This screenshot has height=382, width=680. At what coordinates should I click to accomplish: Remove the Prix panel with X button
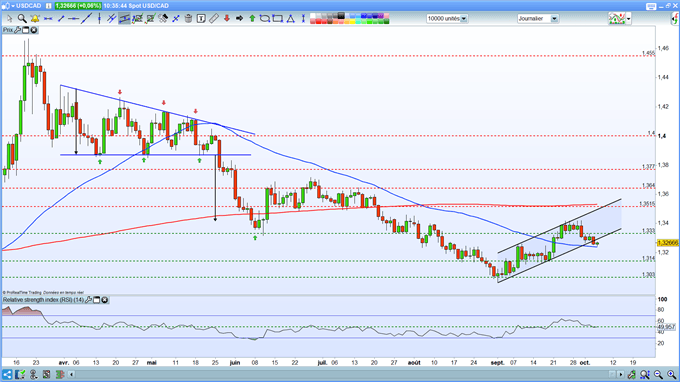pyautogui.click(x=33, y=30)
